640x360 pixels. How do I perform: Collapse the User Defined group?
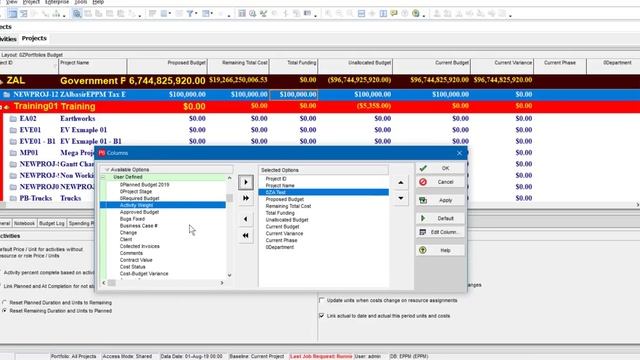(x=103, y=177)
